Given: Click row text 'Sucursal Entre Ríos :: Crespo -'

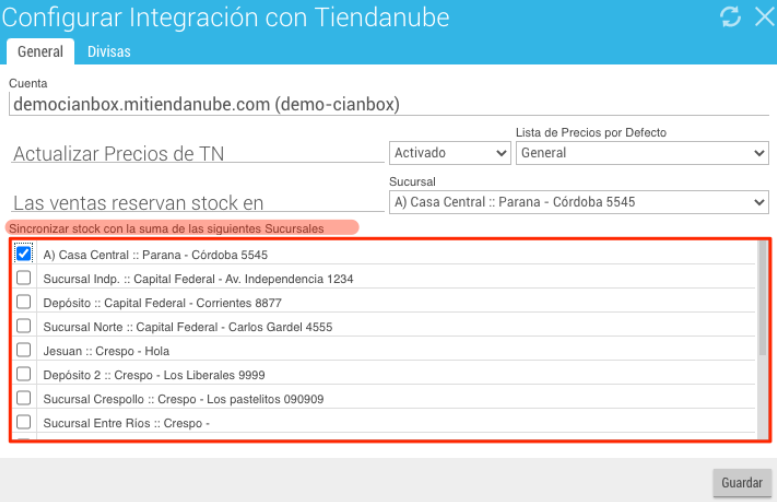Looking at the screenshot, I should [126, 423].
